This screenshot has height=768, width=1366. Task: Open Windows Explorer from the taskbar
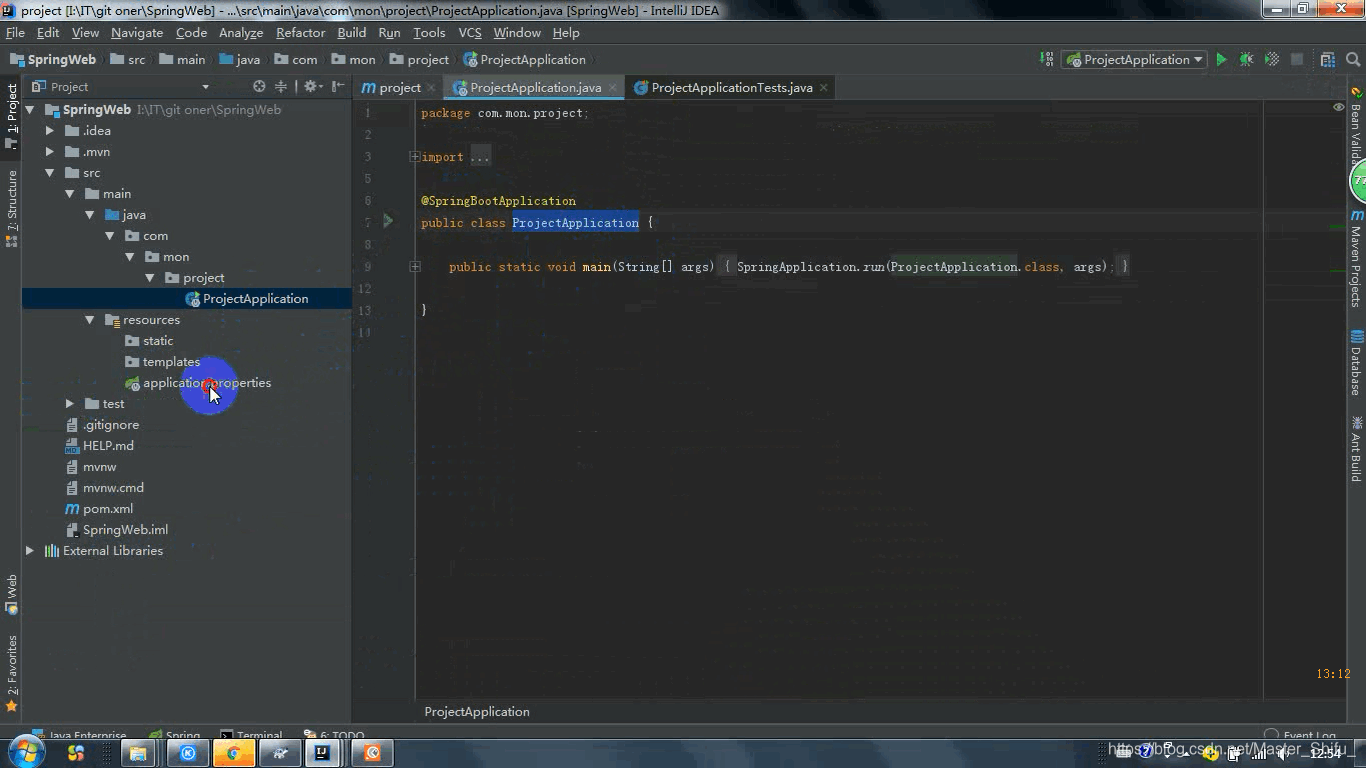pyautogui.click(x=138, y=753)
